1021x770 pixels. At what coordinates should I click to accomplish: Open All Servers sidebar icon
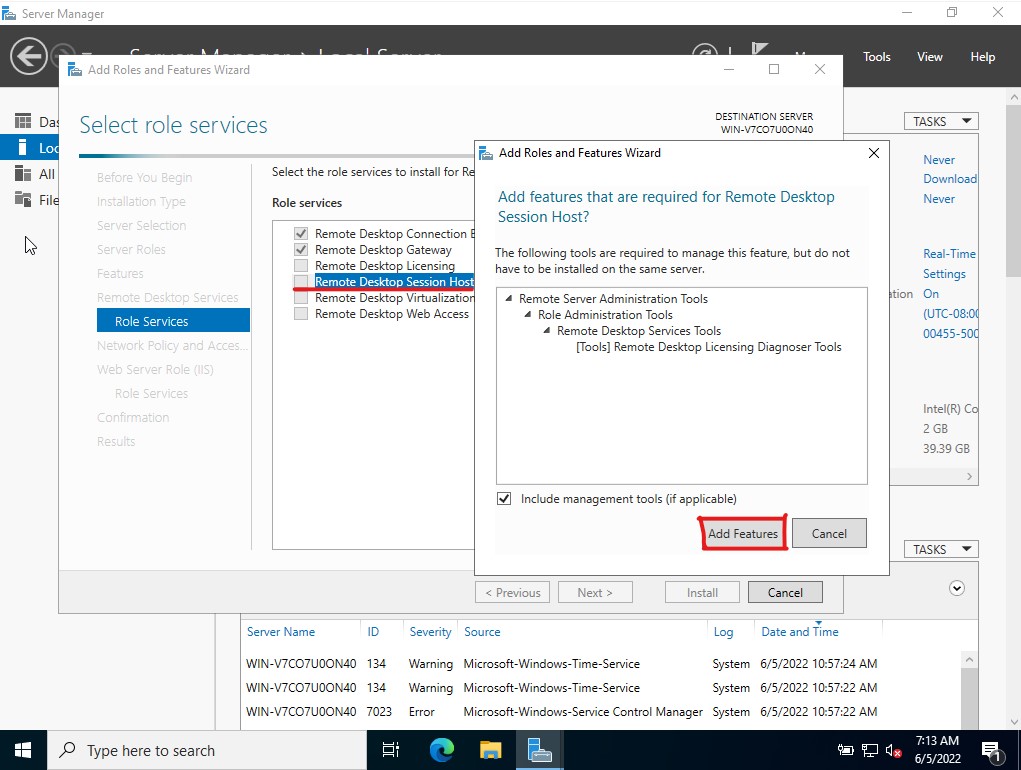(x=23, y=174)
